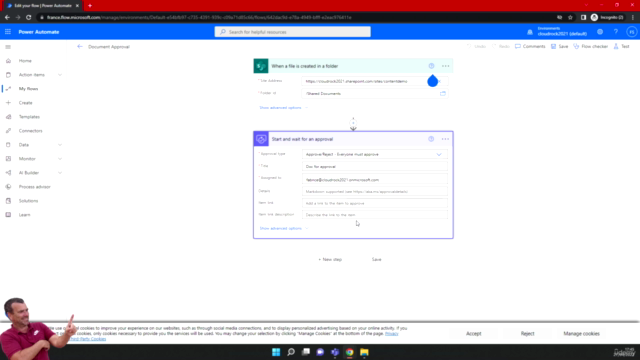Image resolution: width=640 pixels, height=360 pixels.
Task: Open the Approval type dropdown
Action: (x=375, y=155)
